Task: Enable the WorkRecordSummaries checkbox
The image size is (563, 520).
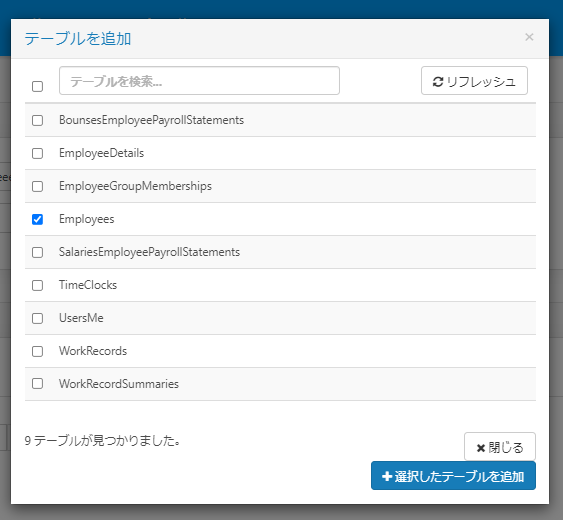Action: [37, 384]
